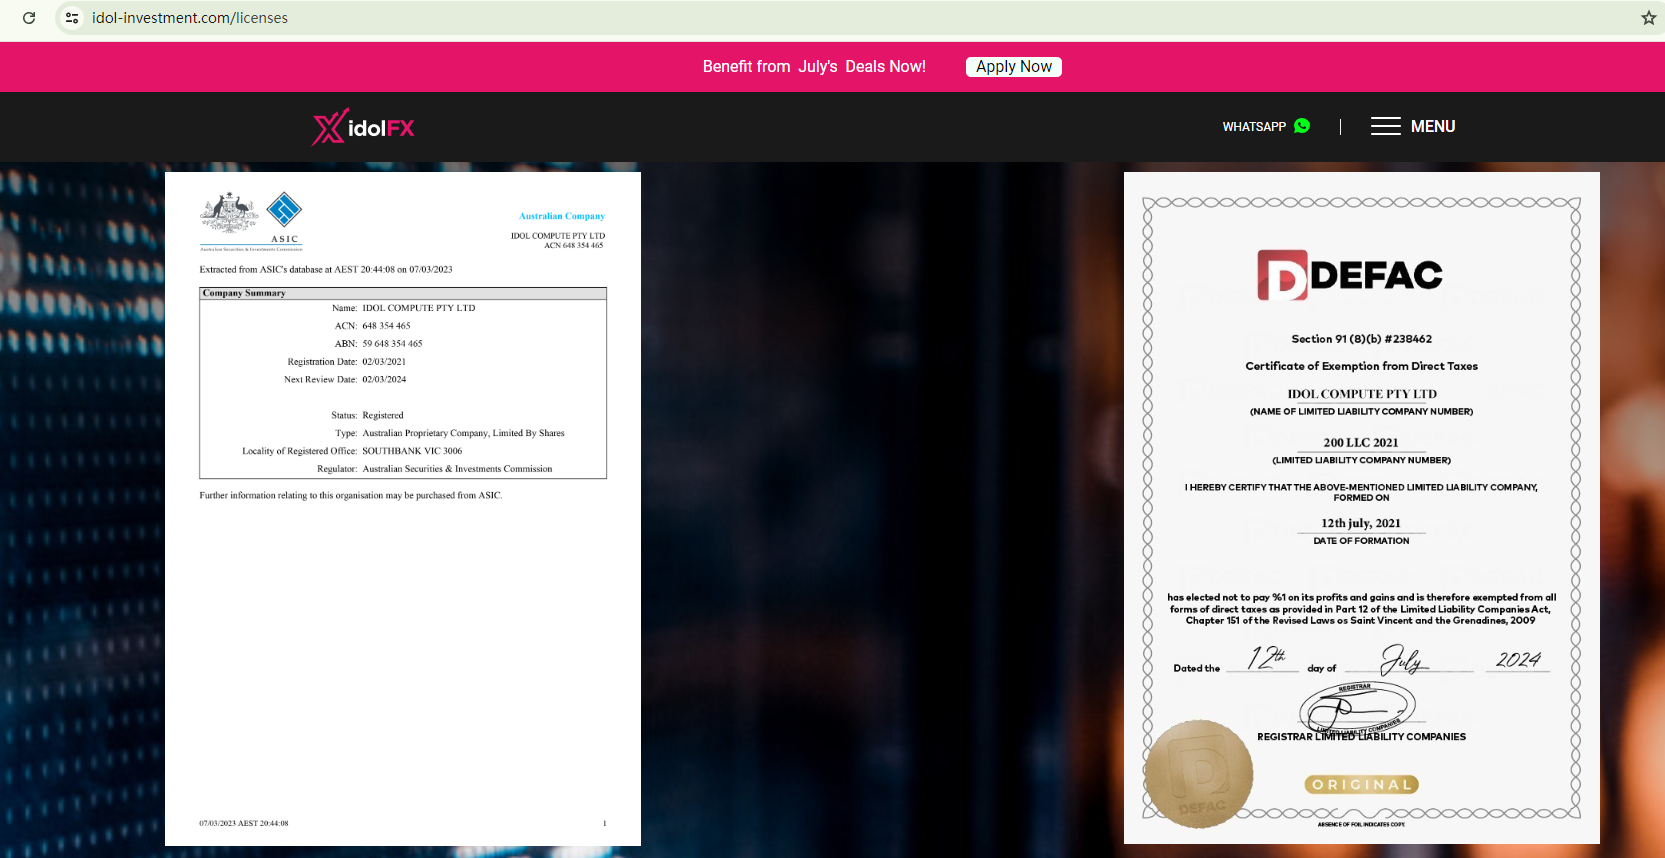Click the locality 'SOUTHBANK VIC 3006'
The image size is (1665, 858).
412,451
